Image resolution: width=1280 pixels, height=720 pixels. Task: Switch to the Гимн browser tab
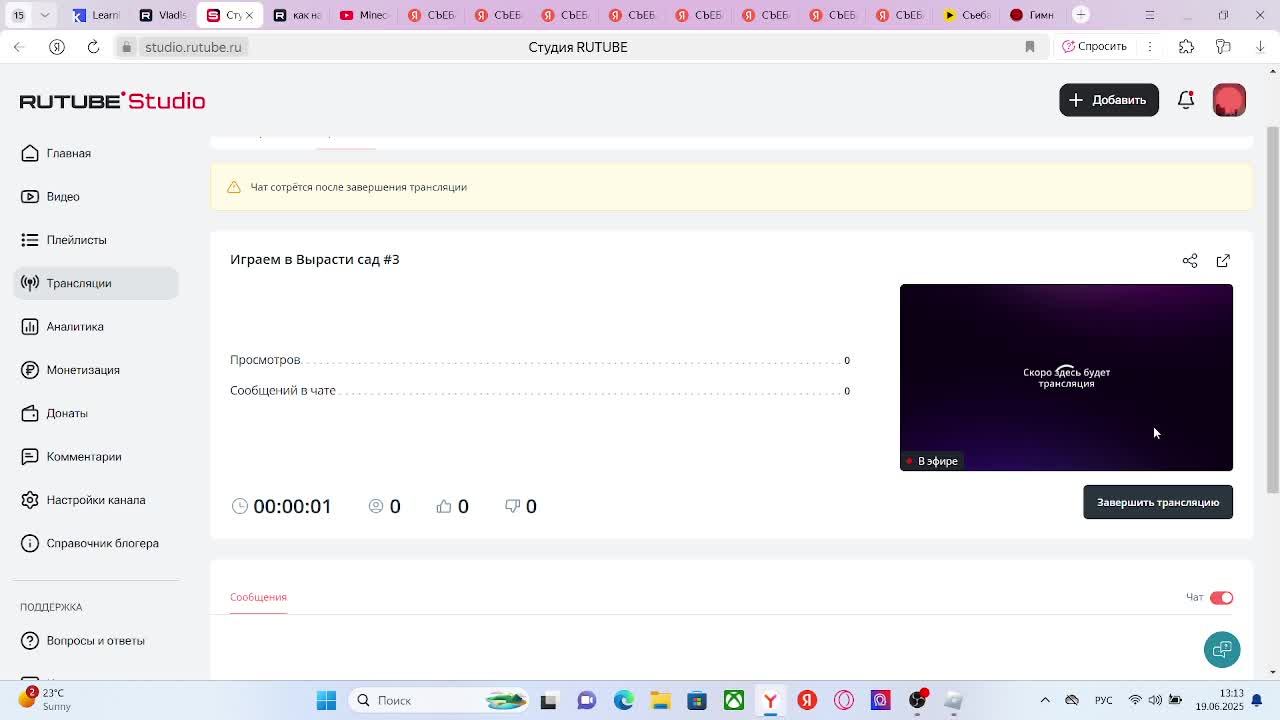tap(1032, 15)
